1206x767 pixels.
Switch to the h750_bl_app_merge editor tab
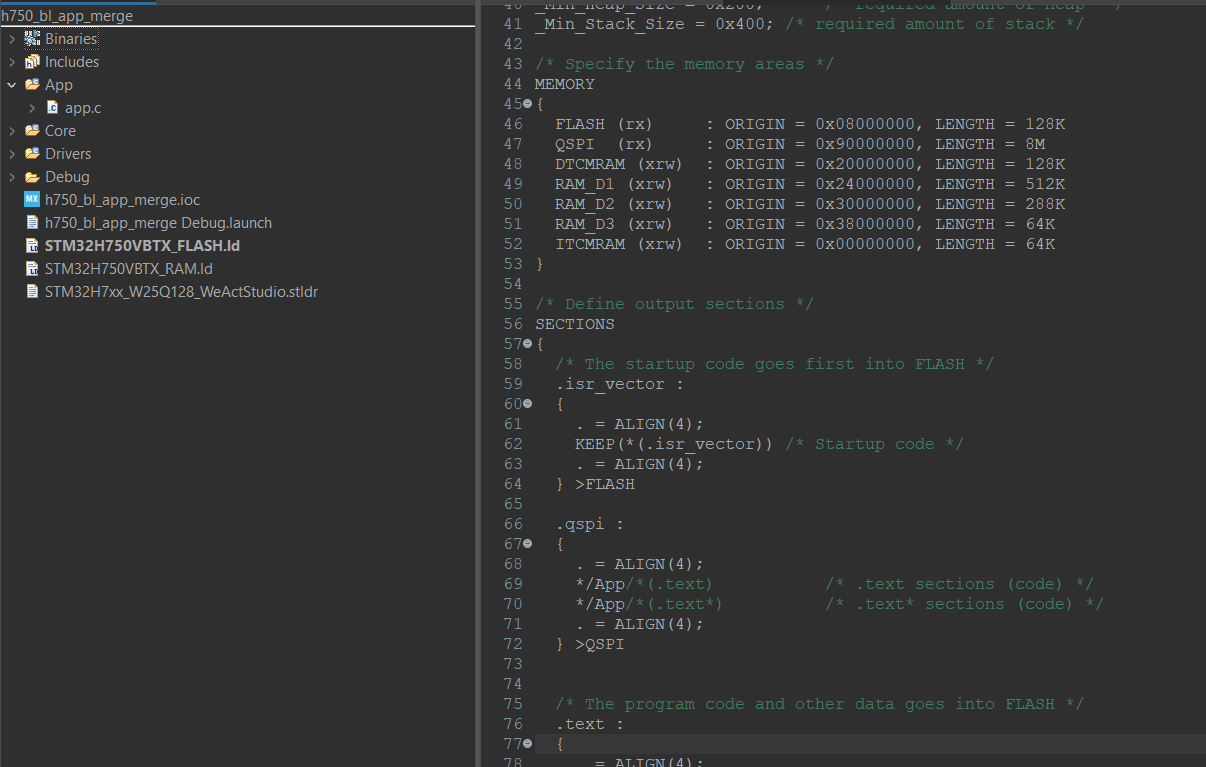tap(70, 15)
